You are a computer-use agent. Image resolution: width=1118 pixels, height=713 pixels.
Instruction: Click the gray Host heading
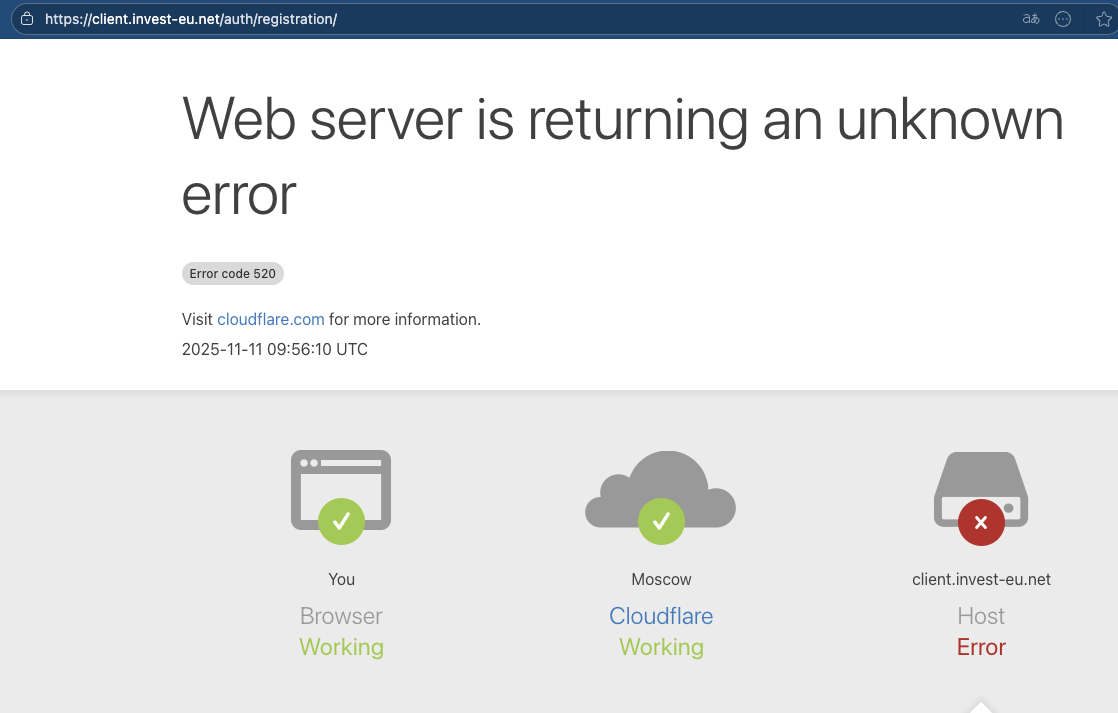[x=981, y=616]
